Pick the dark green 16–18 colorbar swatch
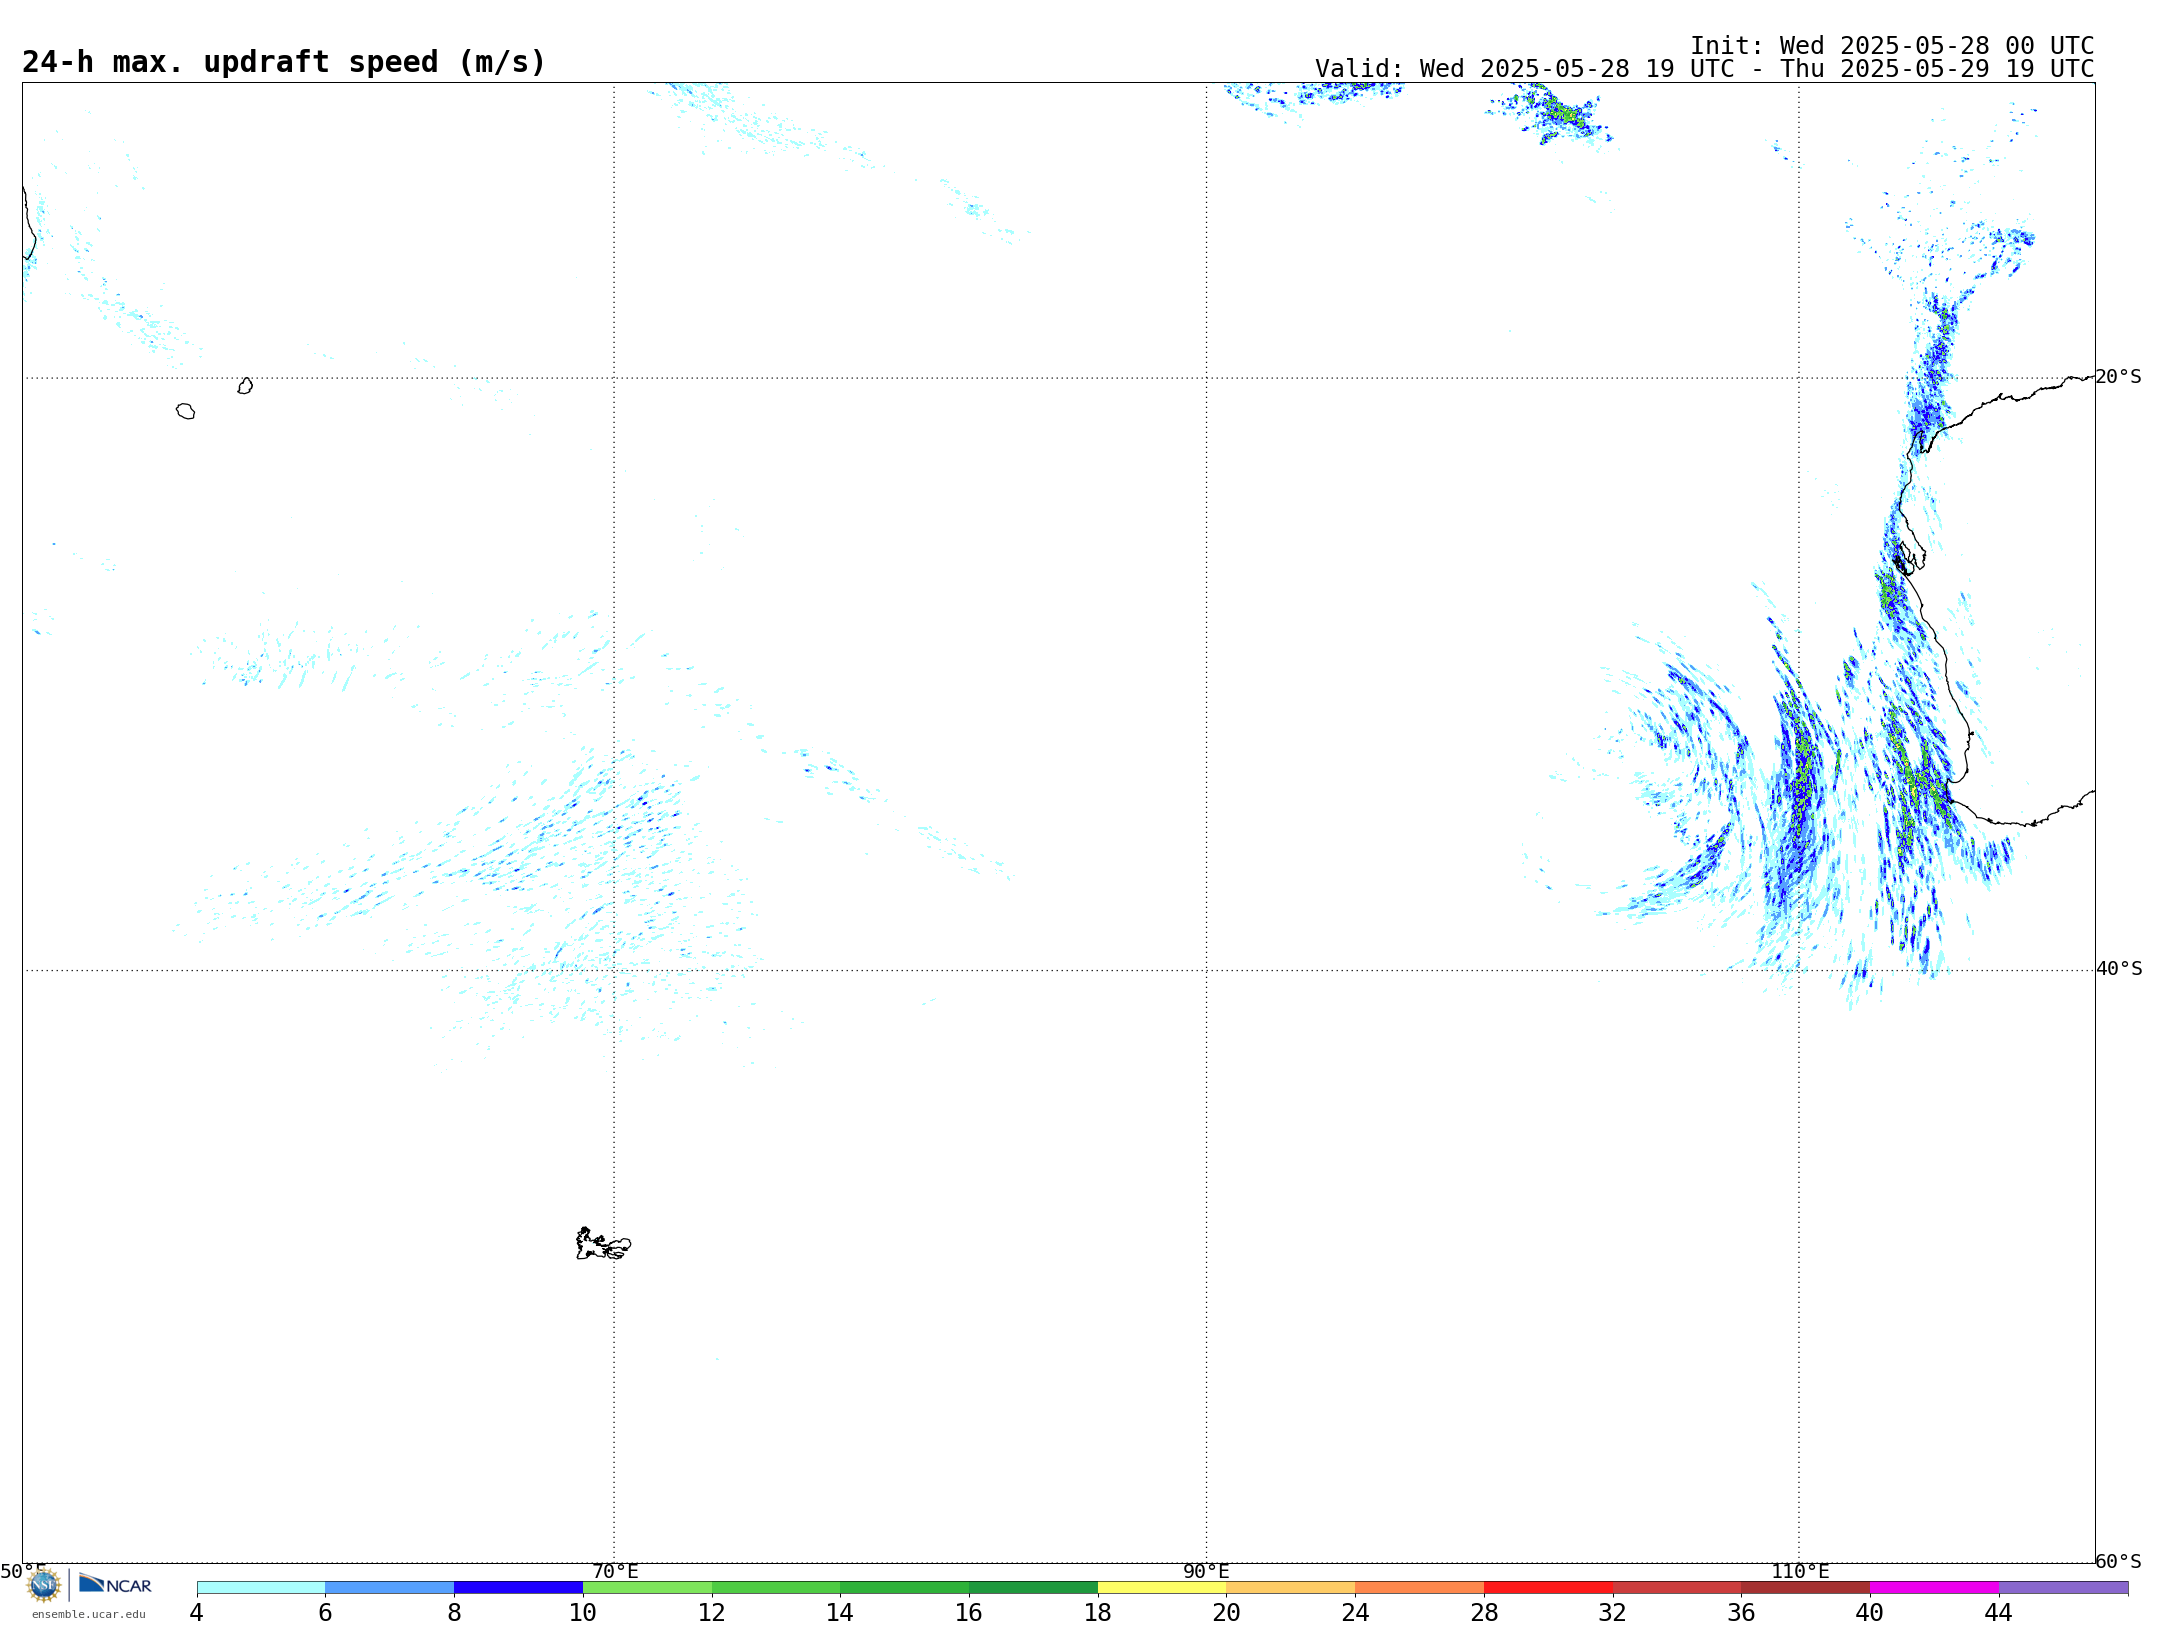 click(x=1033, y=1588)
